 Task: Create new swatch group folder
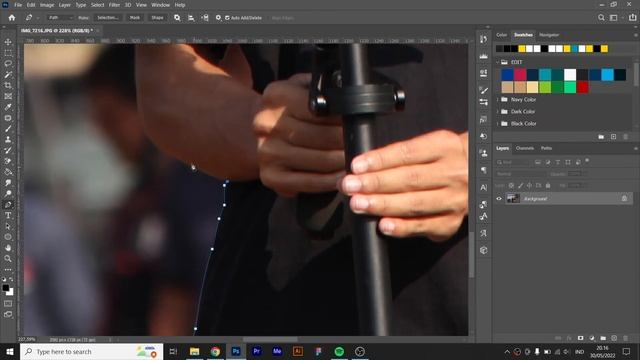click(601, 137)
